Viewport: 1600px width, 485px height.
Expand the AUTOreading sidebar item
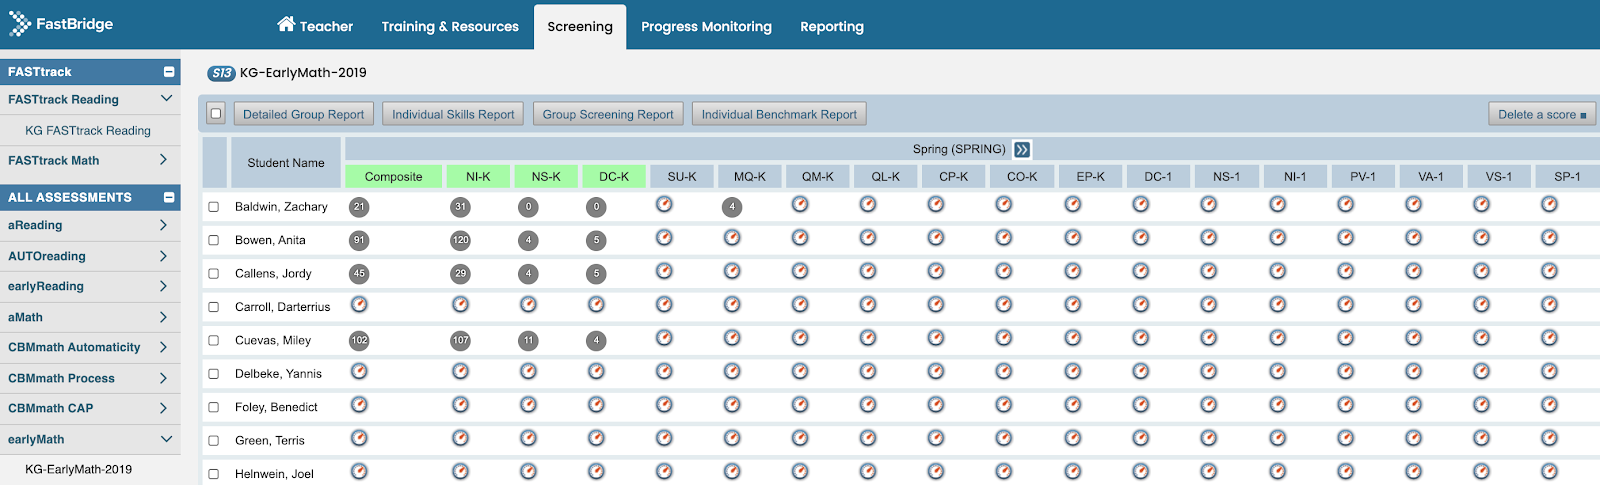pos(163,256)
